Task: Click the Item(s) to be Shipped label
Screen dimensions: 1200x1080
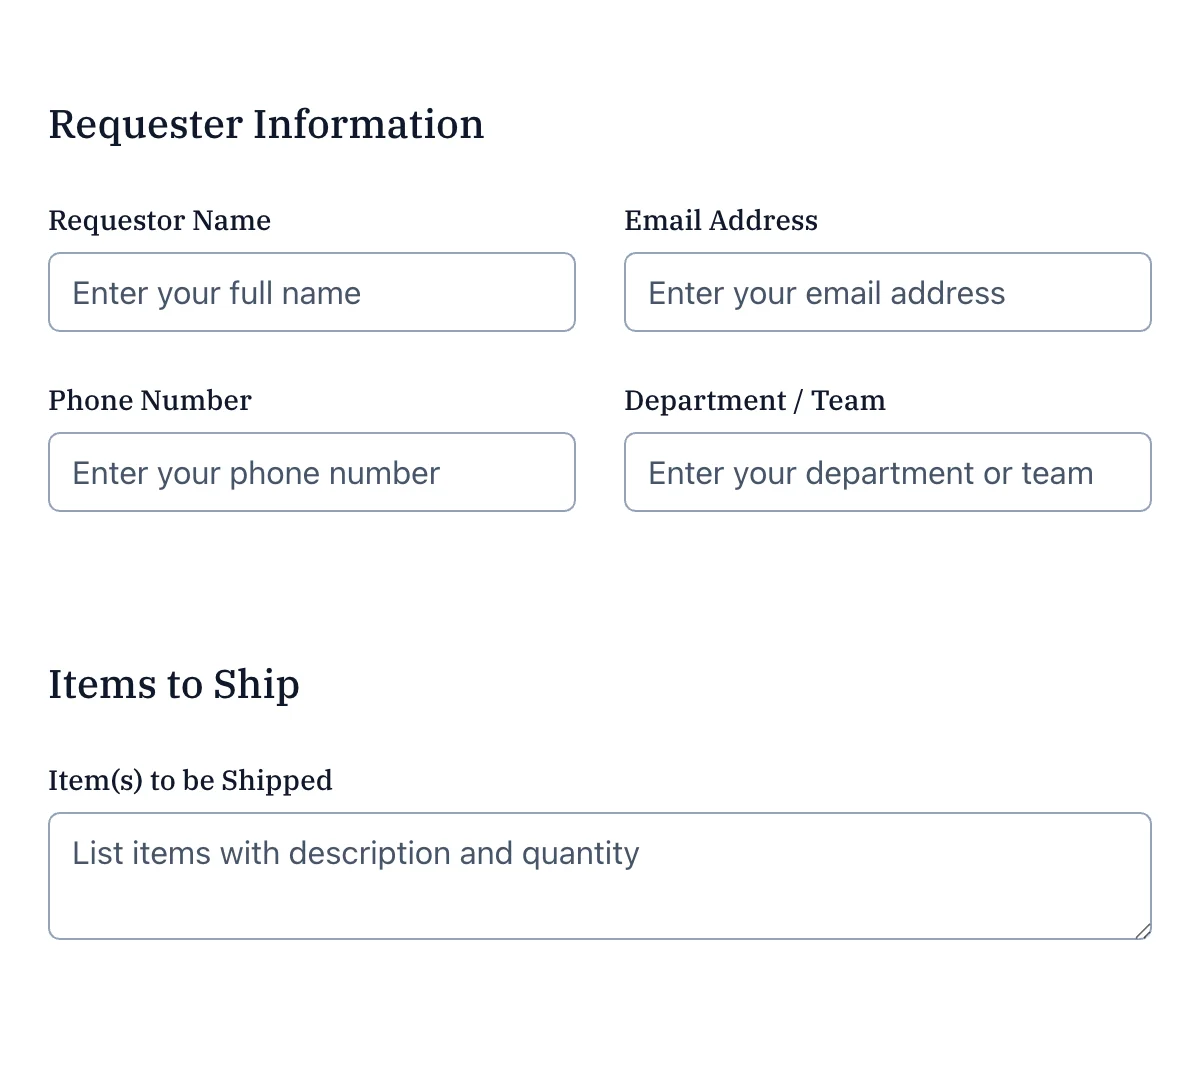Action: pos(190,780)
